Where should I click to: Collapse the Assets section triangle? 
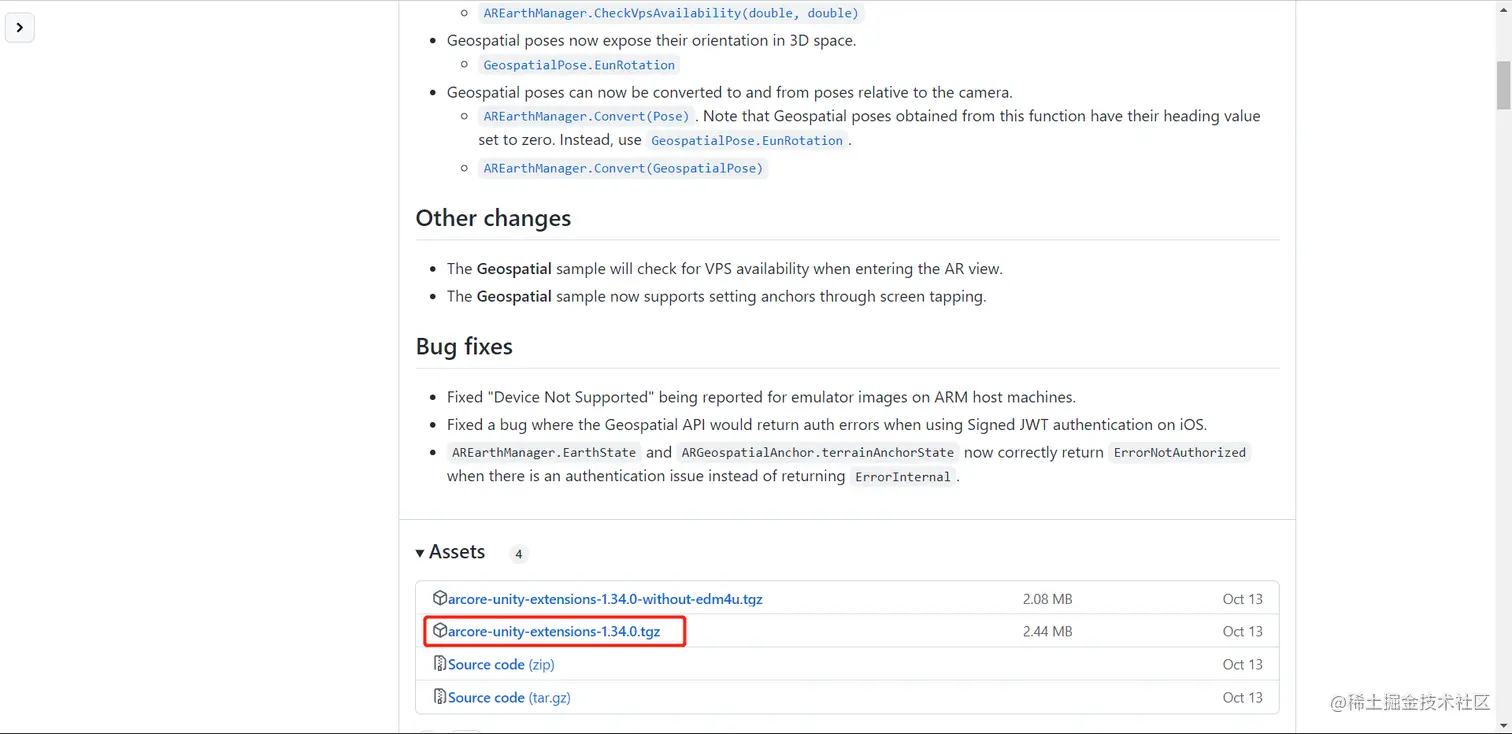(x=420, y=553)
